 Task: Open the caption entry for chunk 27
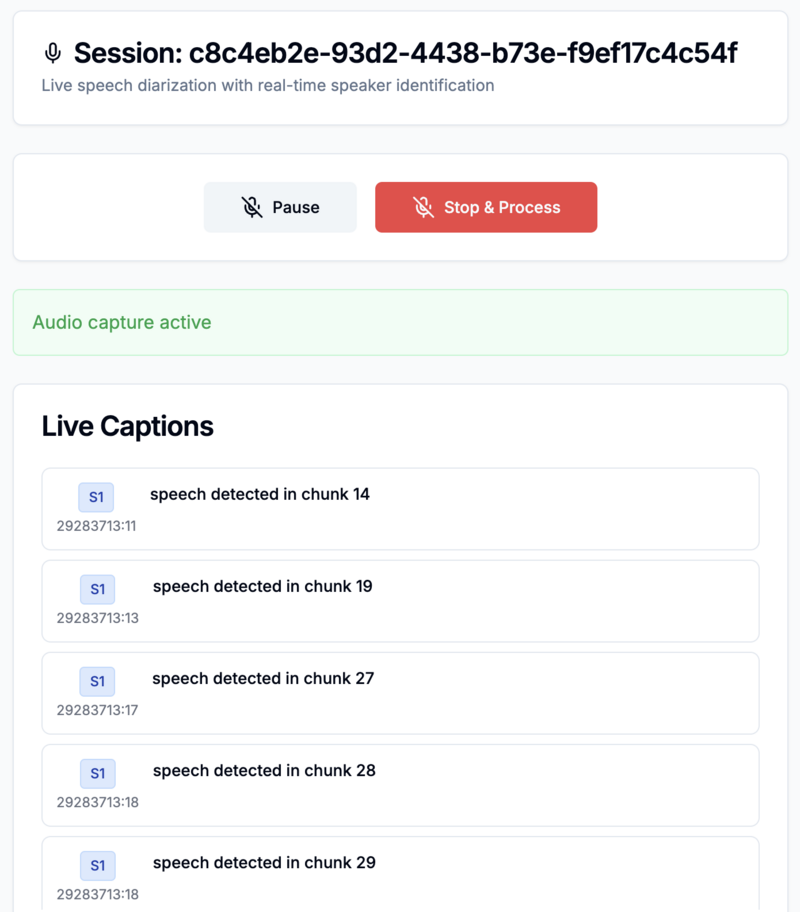tap(400, 693)
